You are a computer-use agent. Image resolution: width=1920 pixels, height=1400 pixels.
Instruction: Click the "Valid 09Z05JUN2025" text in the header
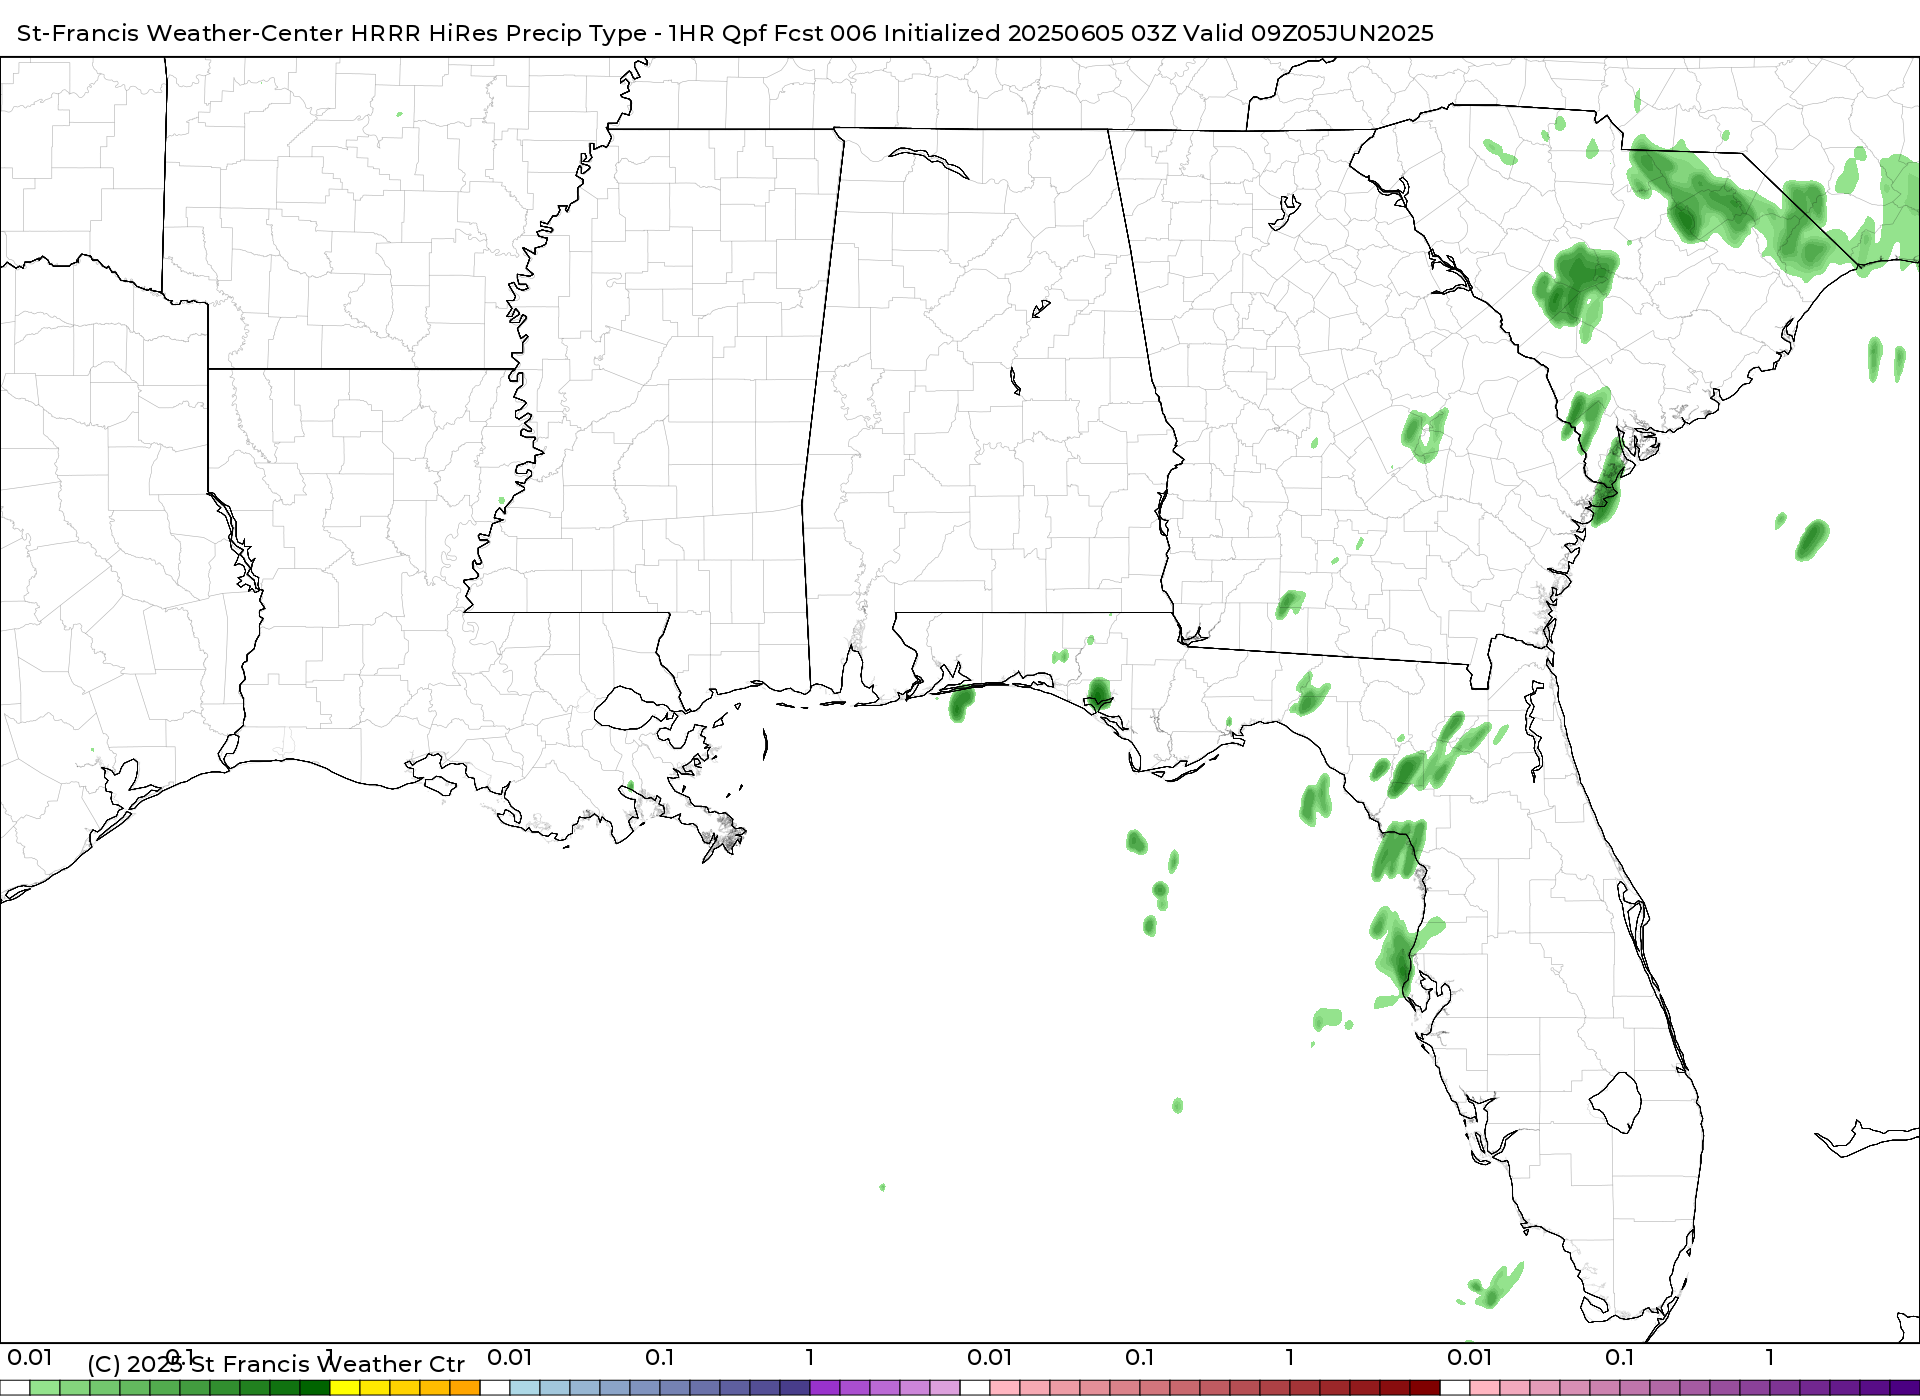pyautogui.click(x=1308, y=33)
